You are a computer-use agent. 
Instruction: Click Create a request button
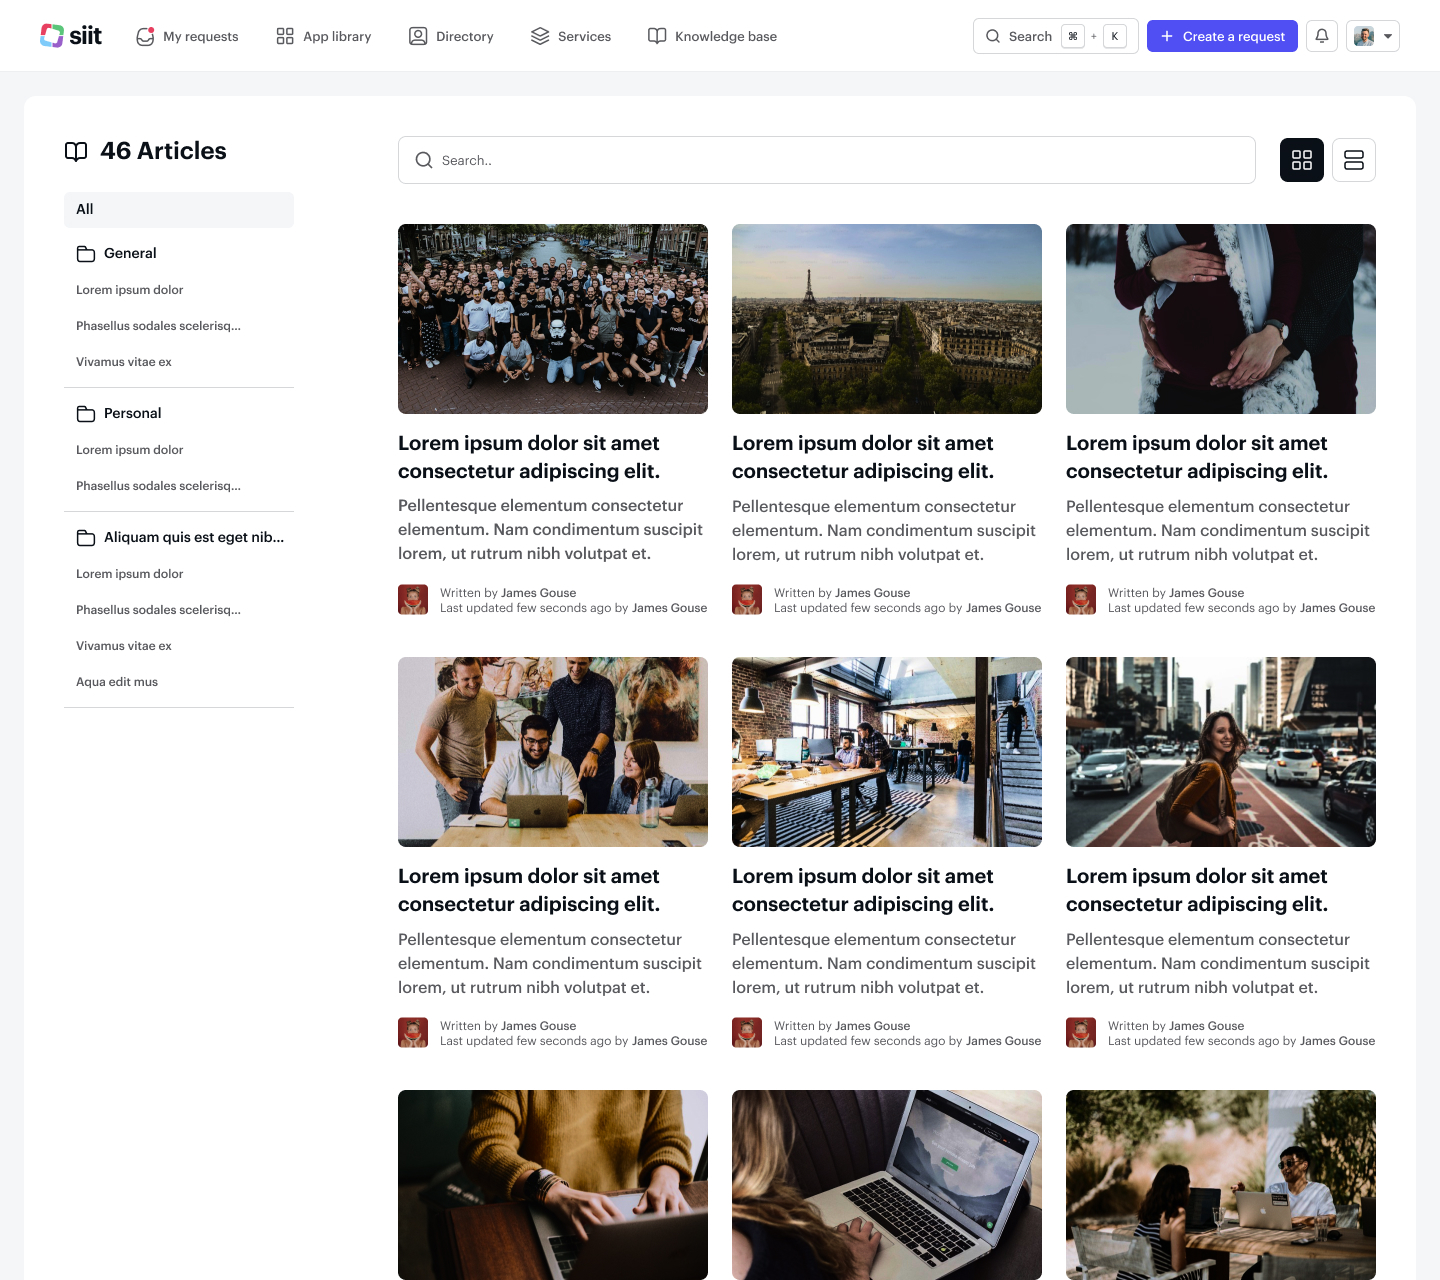click(x=1222, y=36)
